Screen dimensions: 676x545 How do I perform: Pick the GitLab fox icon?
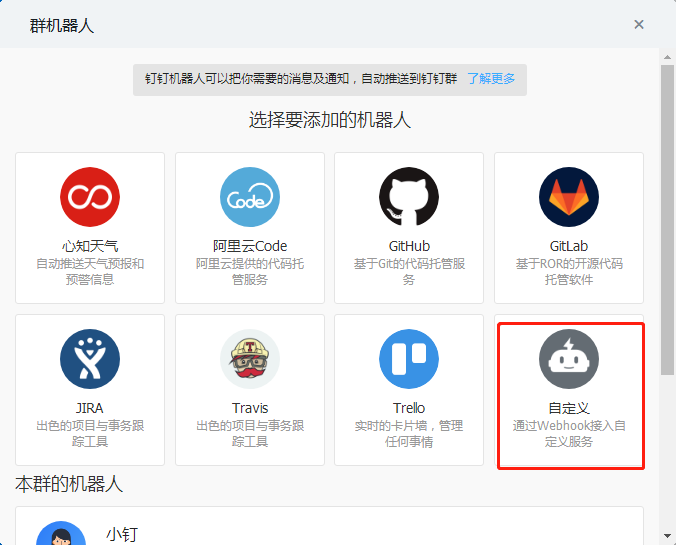pos(569,197)
